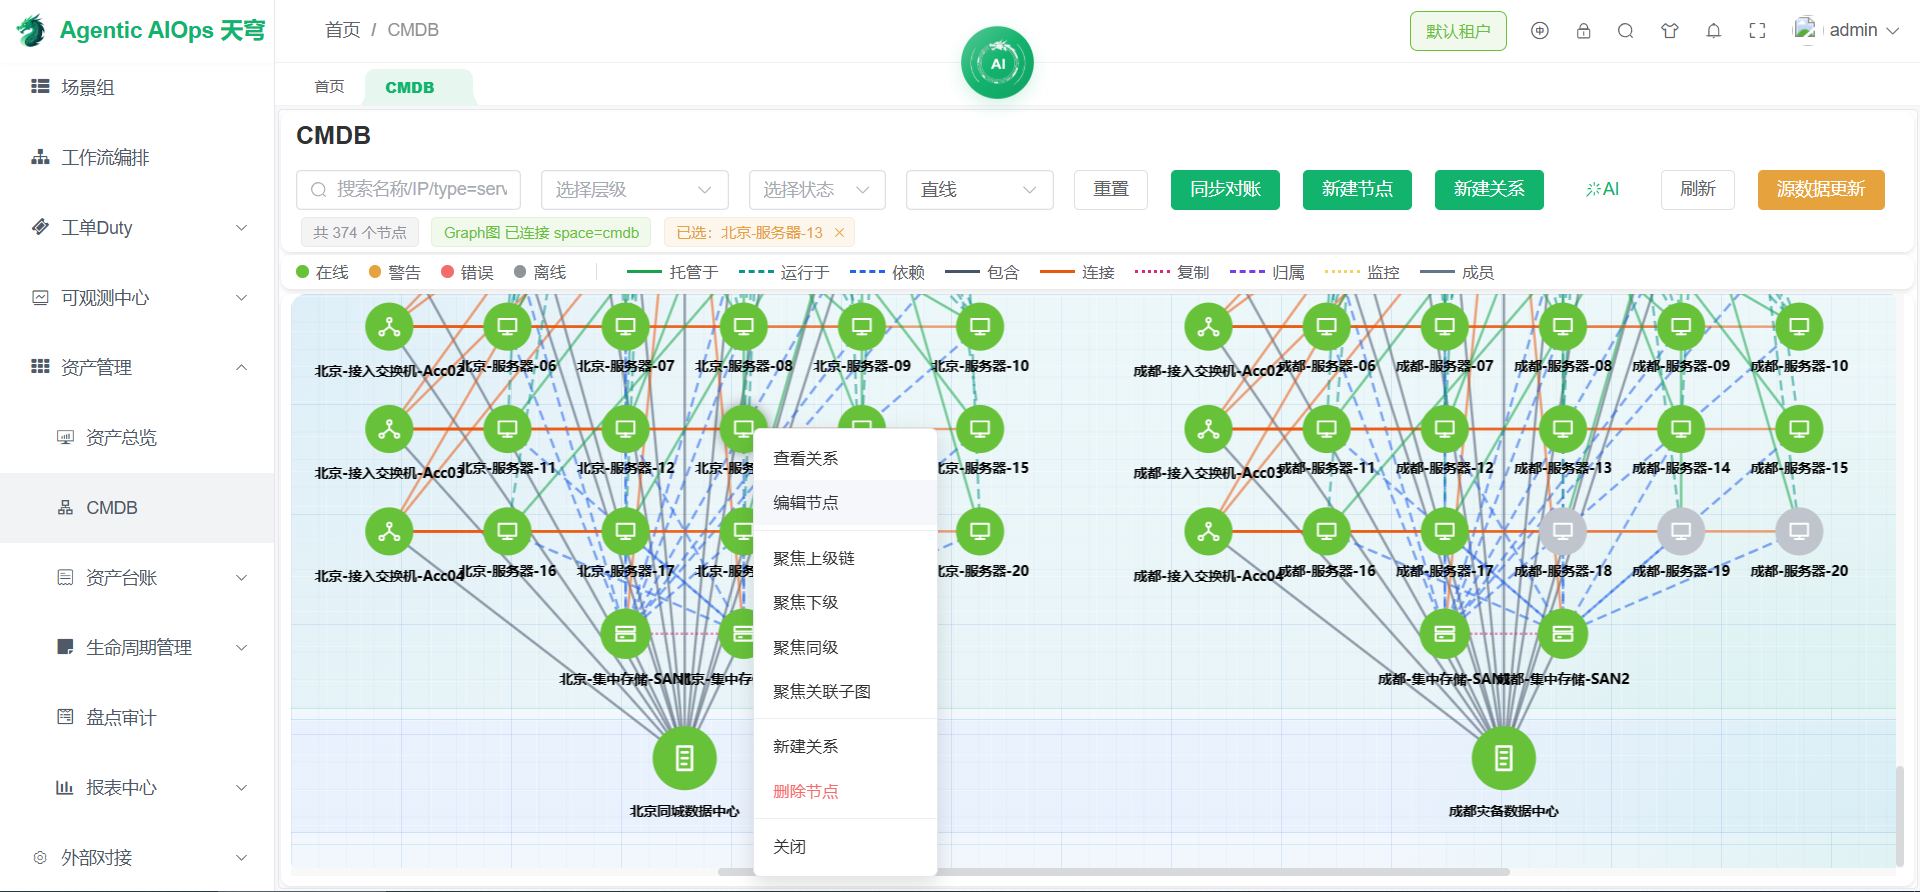Select the 成都灾备数据中心 node icon
Image resolution: width=1920 pixels, height=892 pixels.
pos(1503,758)
